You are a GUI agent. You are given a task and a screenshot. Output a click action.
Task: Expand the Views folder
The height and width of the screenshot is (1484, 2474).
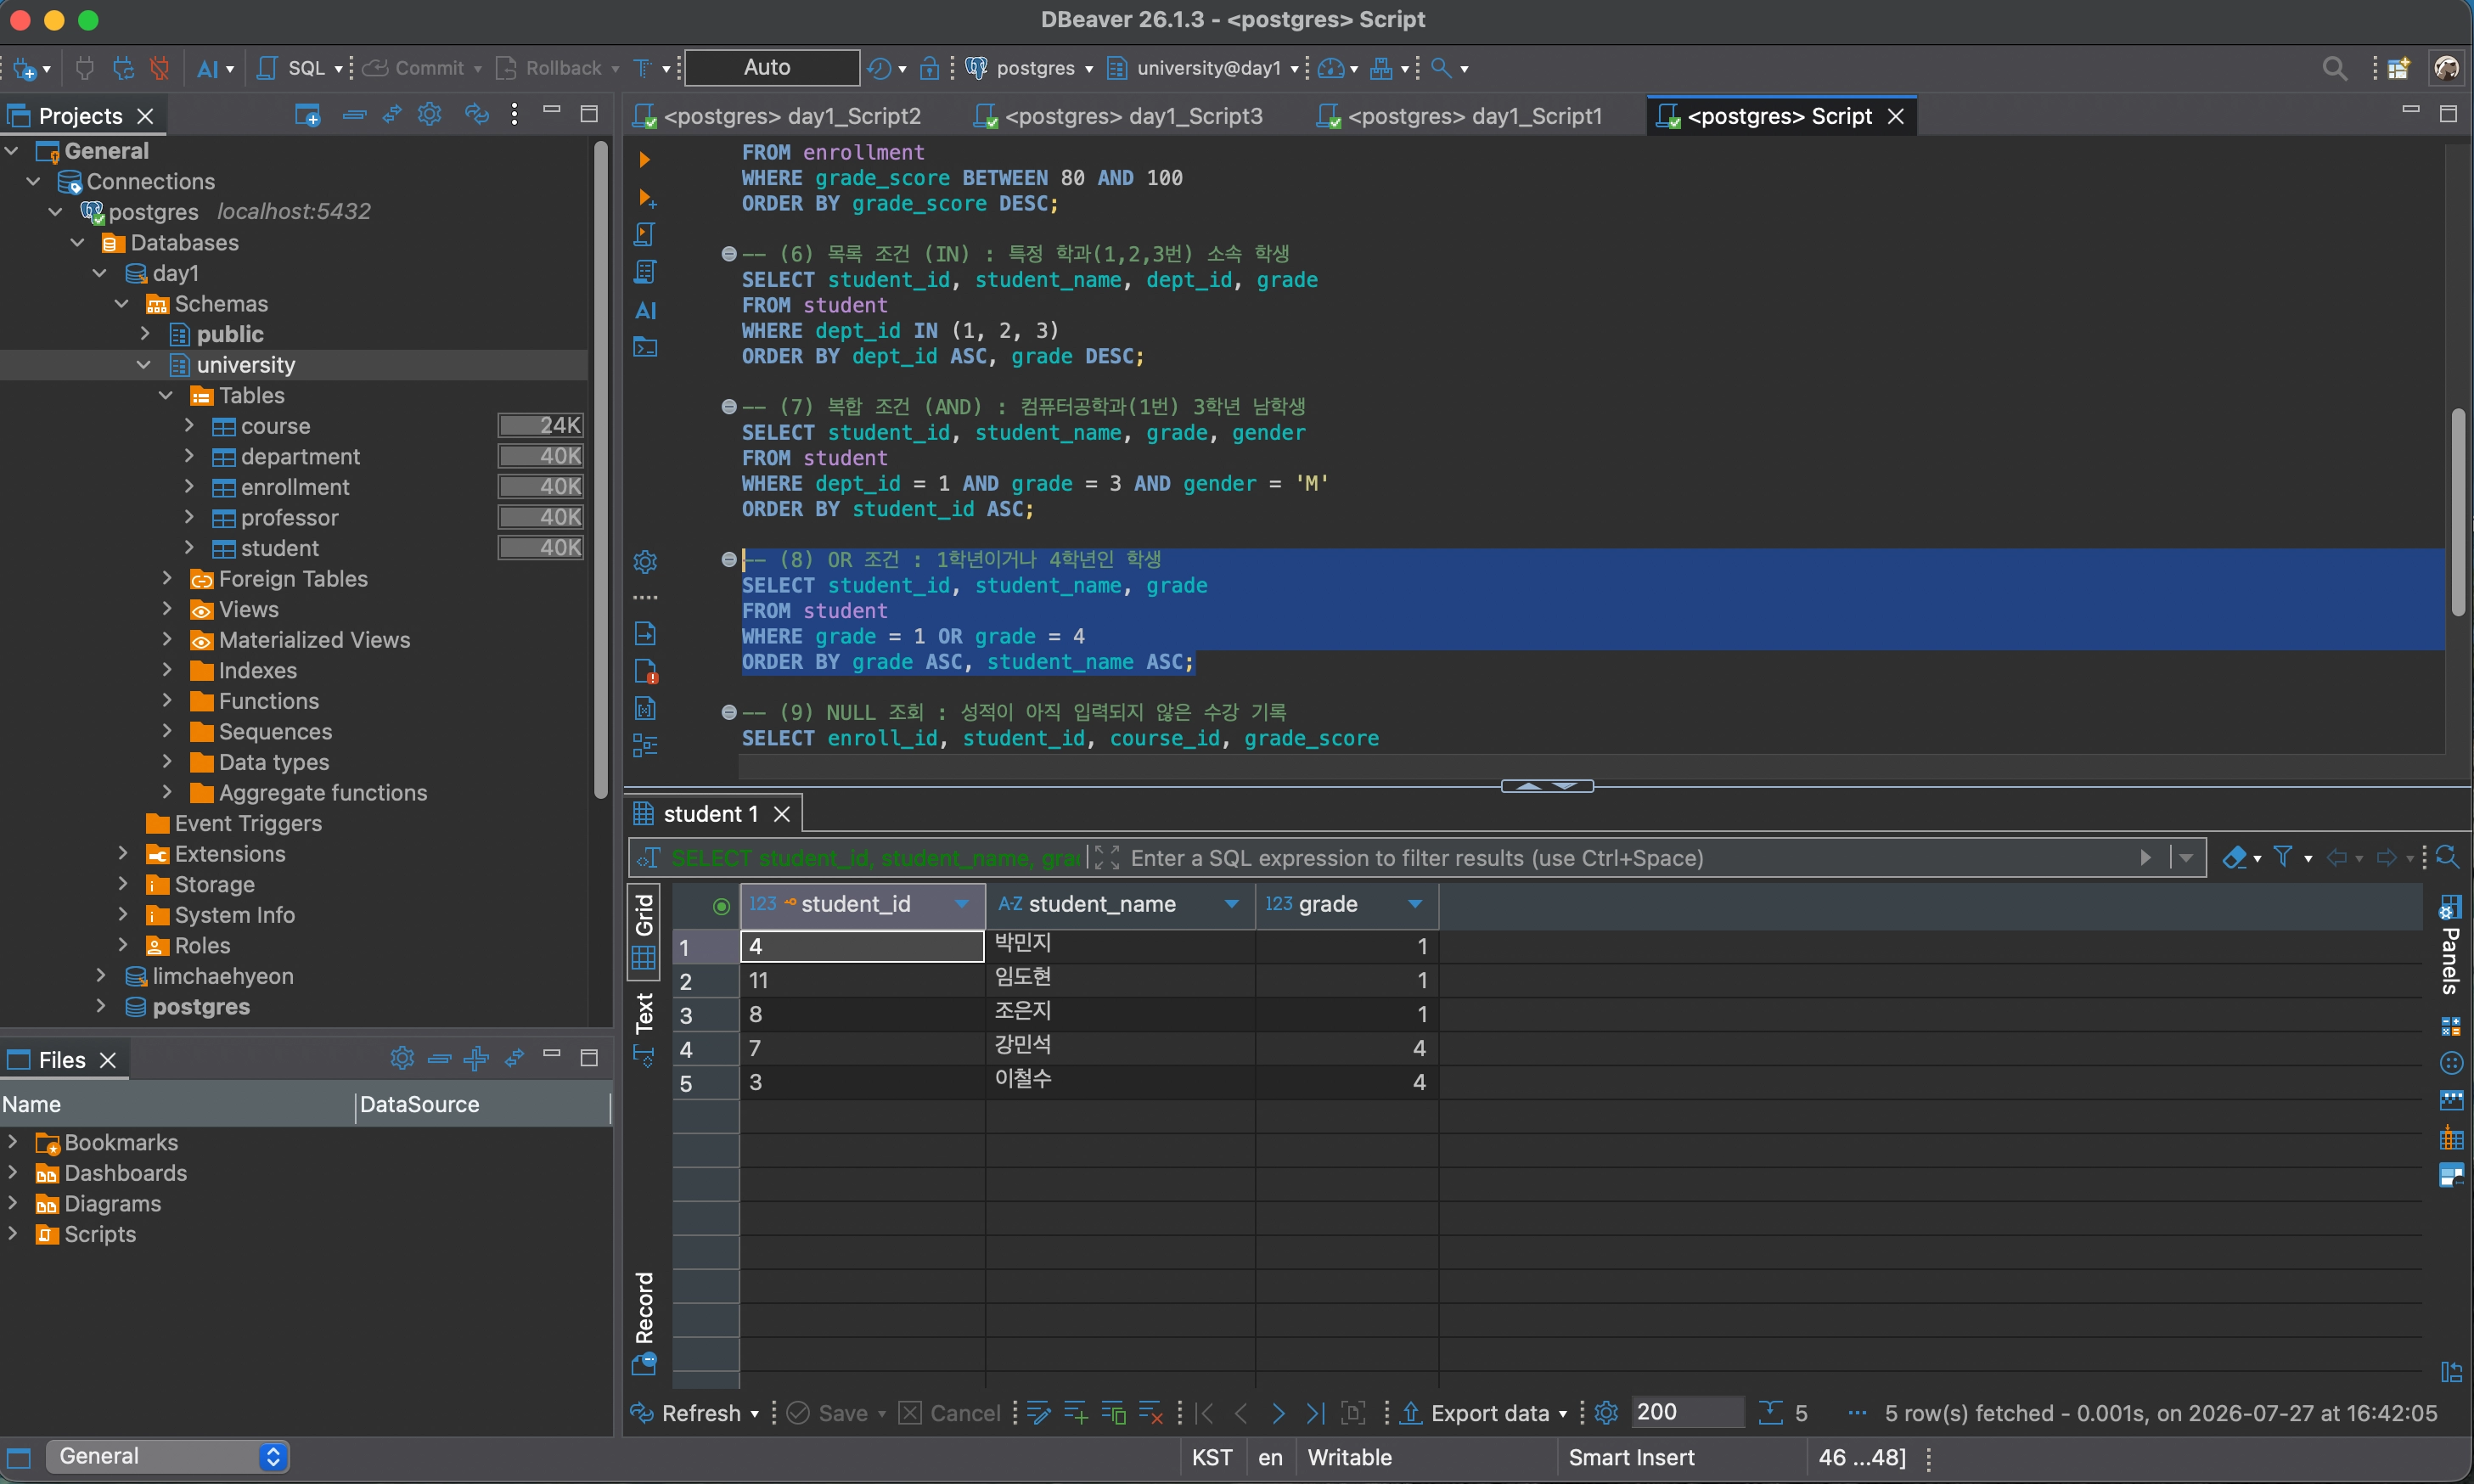pos(167,609)
